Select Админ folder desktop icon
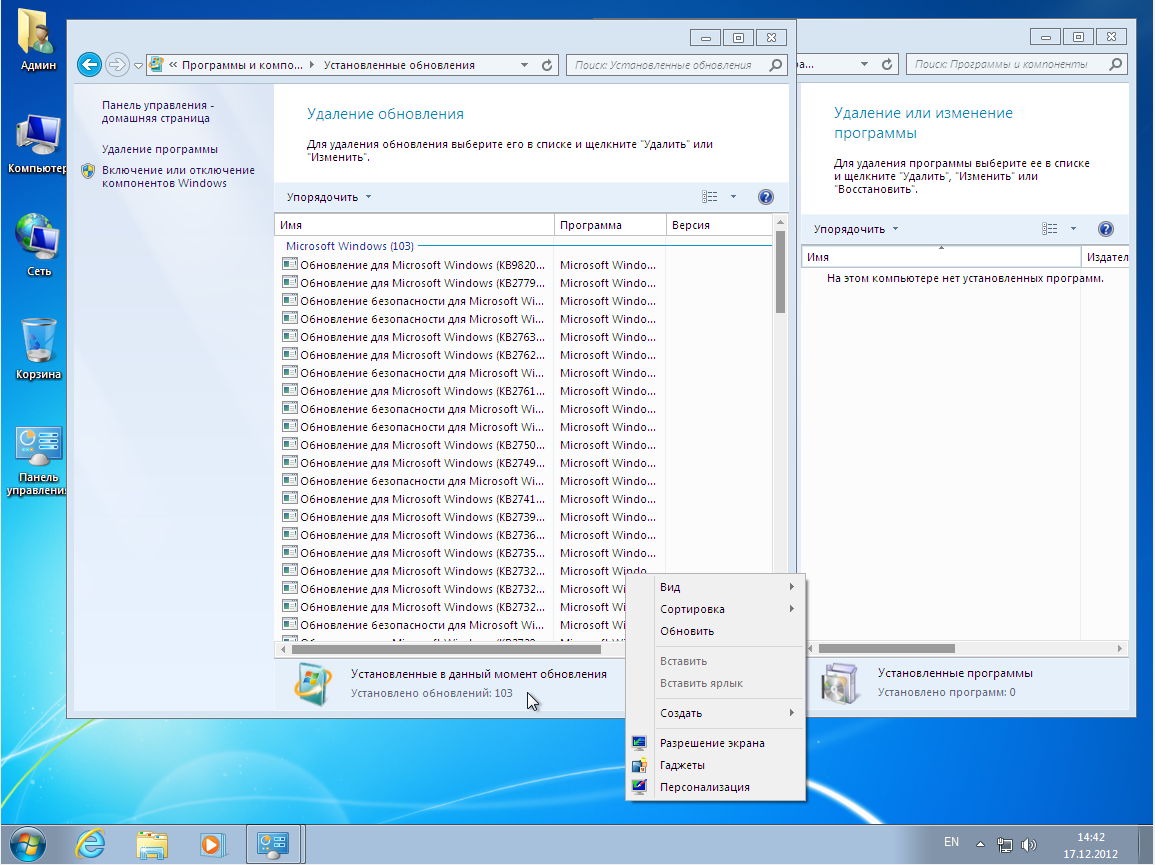 38,39
